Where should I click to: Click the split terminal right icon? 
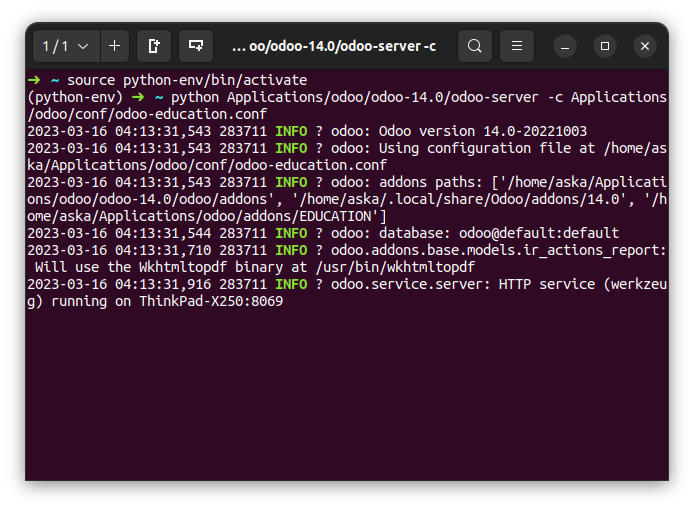tap(154, 46)
